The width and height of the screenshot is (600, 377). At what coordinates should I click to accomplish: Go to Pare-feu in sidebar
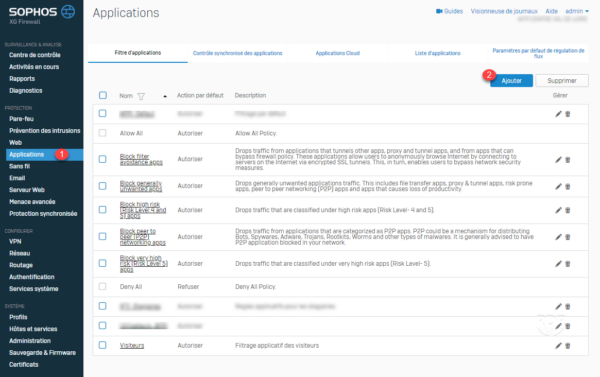[21, 119]
